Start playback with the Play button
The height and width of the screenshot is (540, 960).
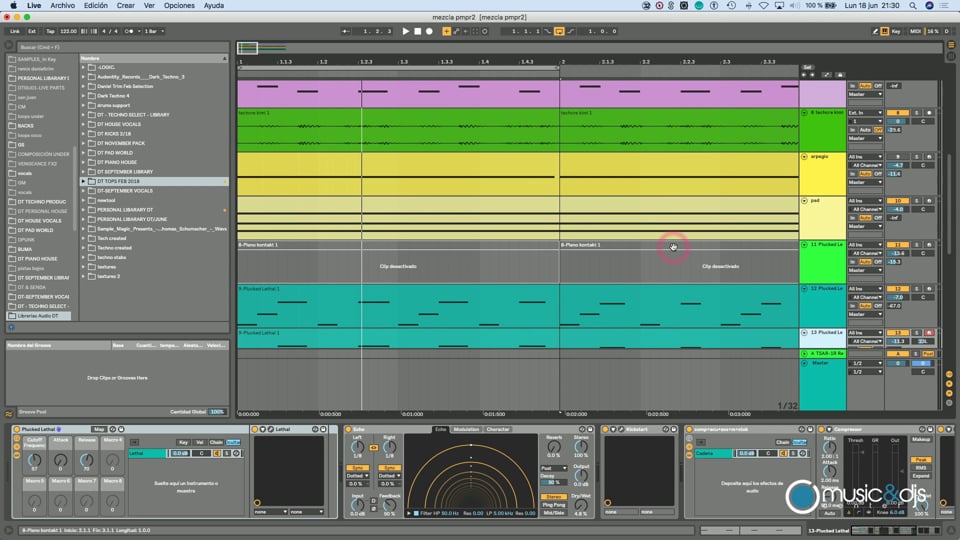pos(405,31)
